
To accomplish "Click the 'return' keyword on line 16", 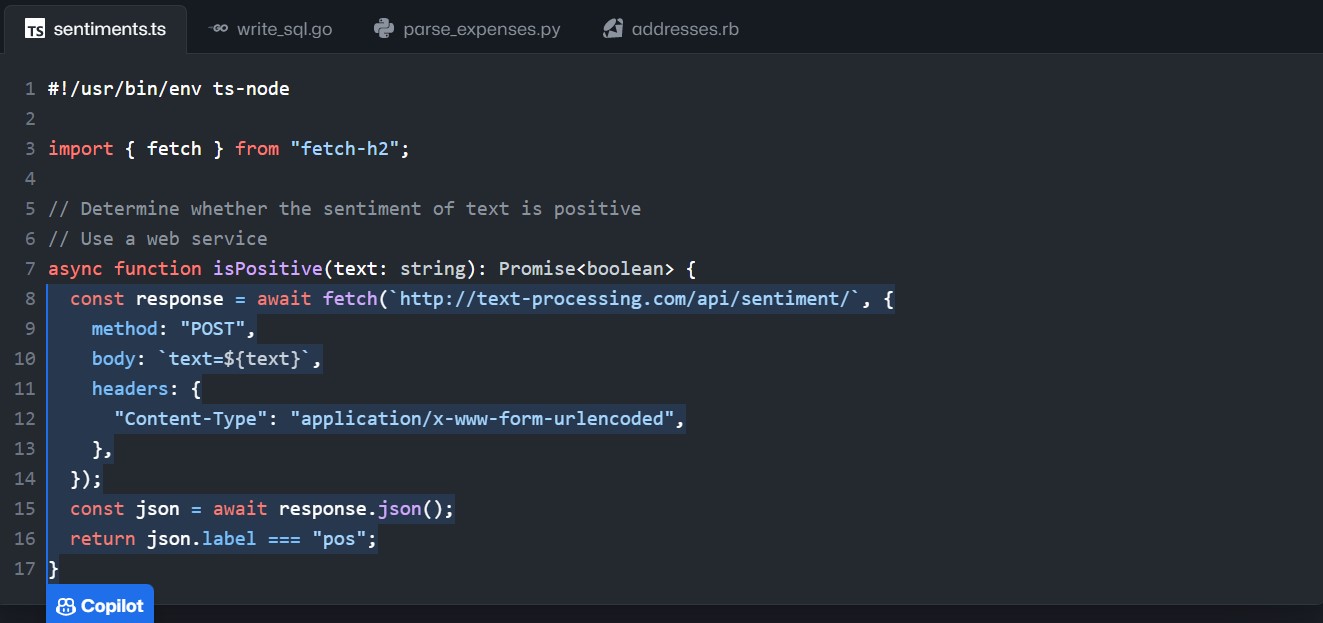I will (103, 539).
